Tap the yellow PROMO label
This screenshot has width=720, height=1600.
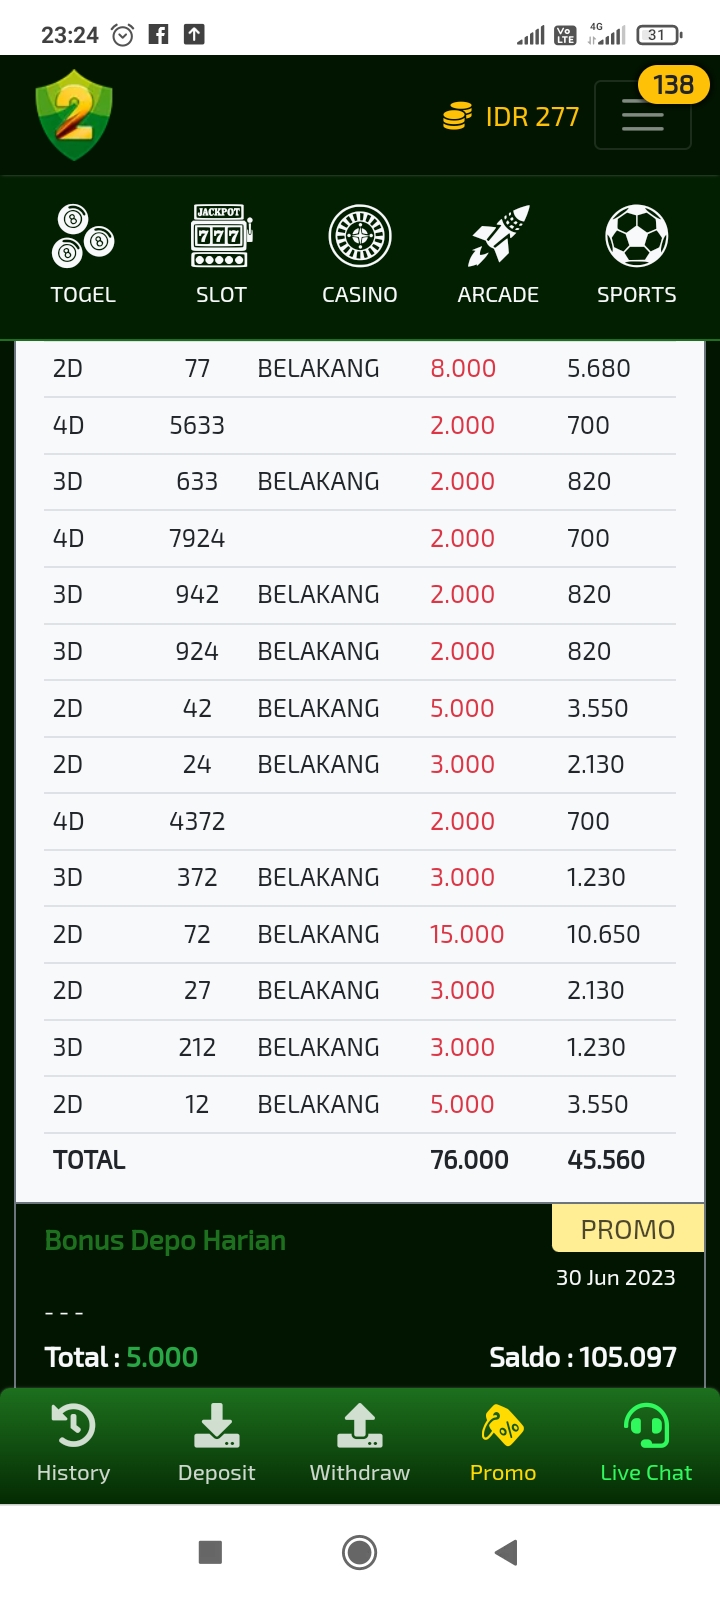[x=628, y=1229]
